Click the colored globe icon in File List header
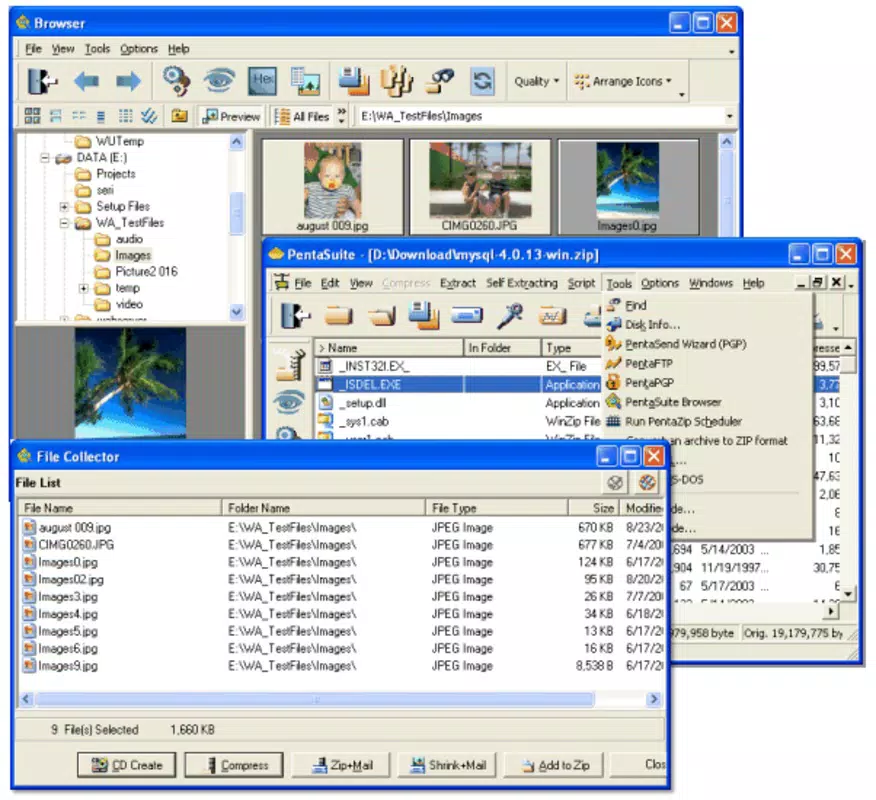Image resolution: width=876 pixels, height=800 pixels. tap(647, 483)
